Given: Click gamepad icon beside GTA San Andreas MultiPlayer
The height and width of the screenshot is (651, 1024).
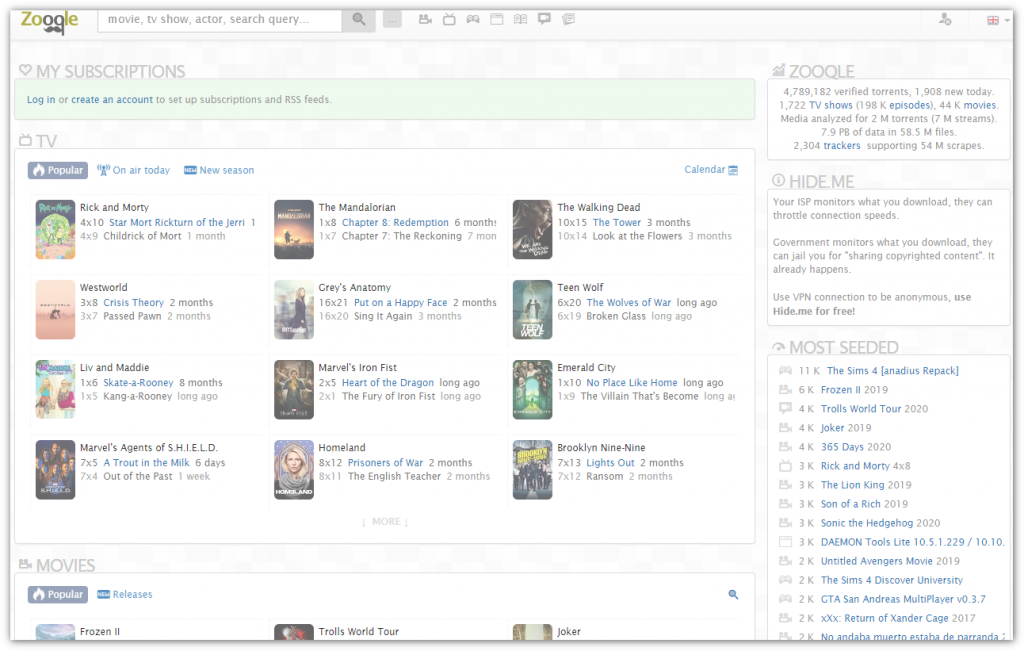Looking at the screenshot, I should click(x=786, y=599).
